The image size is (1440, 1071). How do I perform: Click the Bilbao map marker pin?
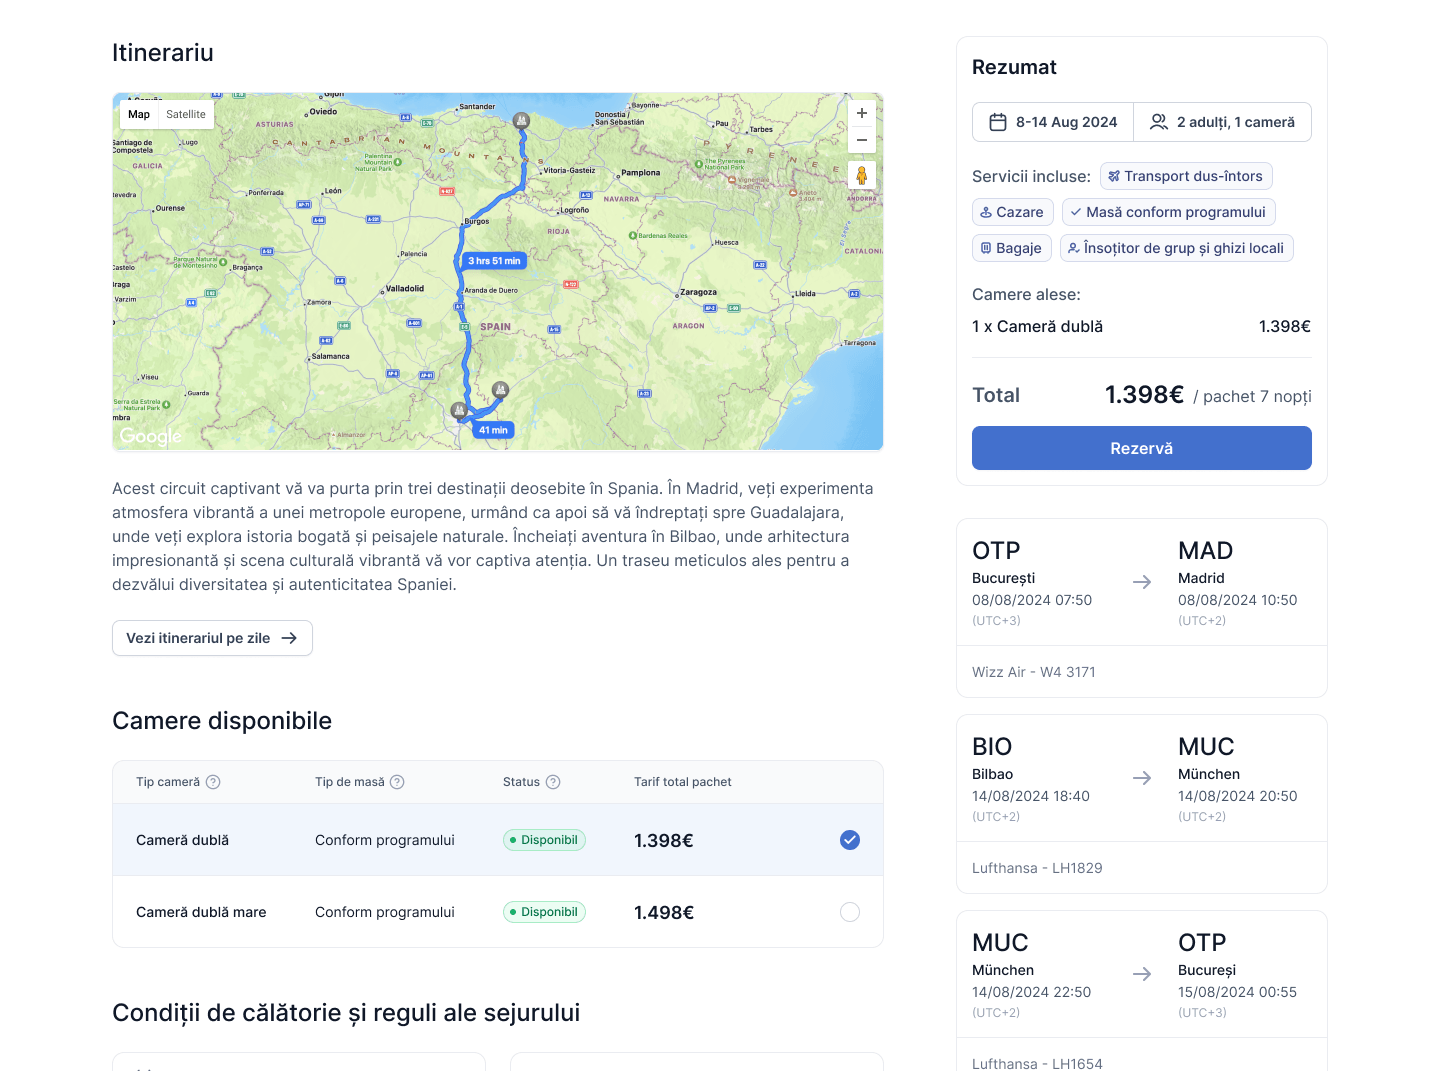coord(521,121)
